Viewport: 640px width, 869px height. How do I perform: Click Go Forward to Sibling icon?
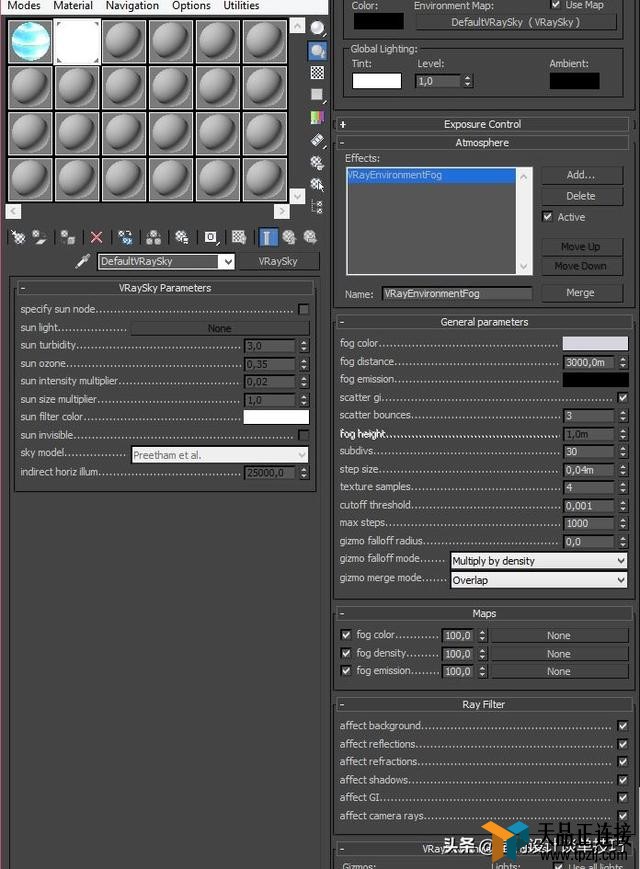coord(310,237)
